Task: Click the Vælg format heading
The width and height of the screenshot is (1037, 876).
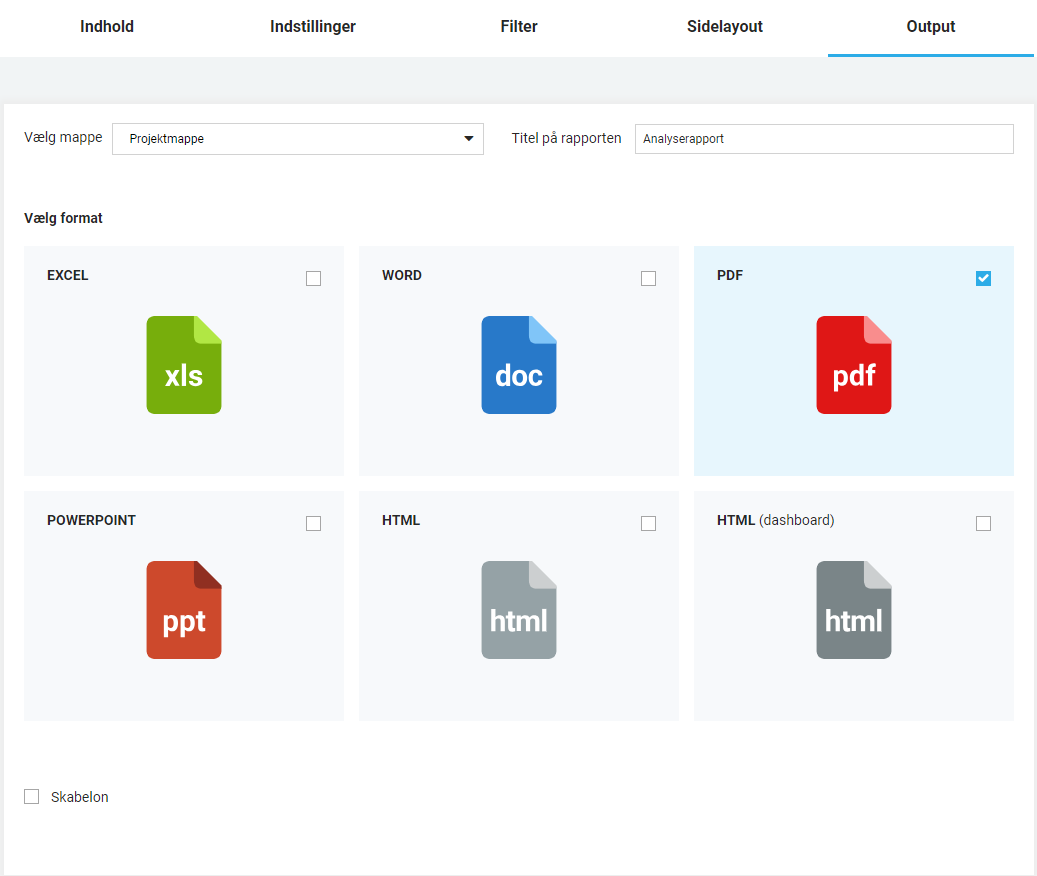Action: click(63, 218)
